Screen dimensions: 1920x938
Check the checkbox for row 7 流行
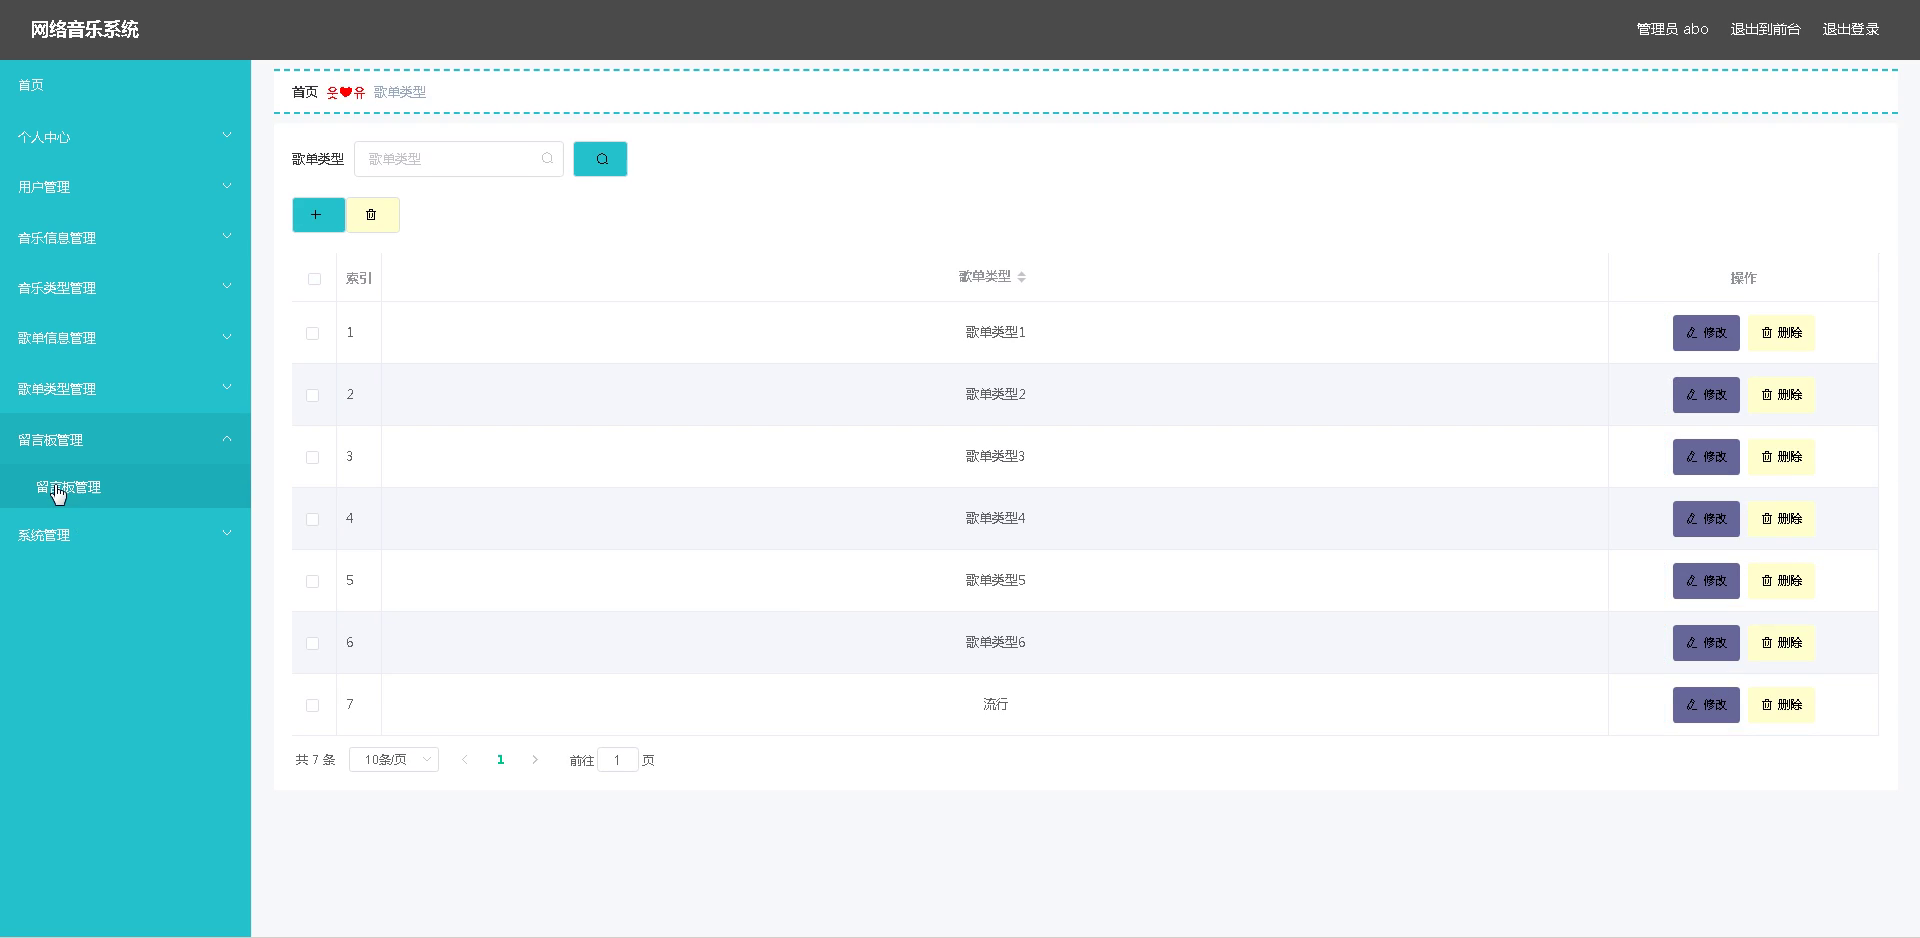(312, 705)
